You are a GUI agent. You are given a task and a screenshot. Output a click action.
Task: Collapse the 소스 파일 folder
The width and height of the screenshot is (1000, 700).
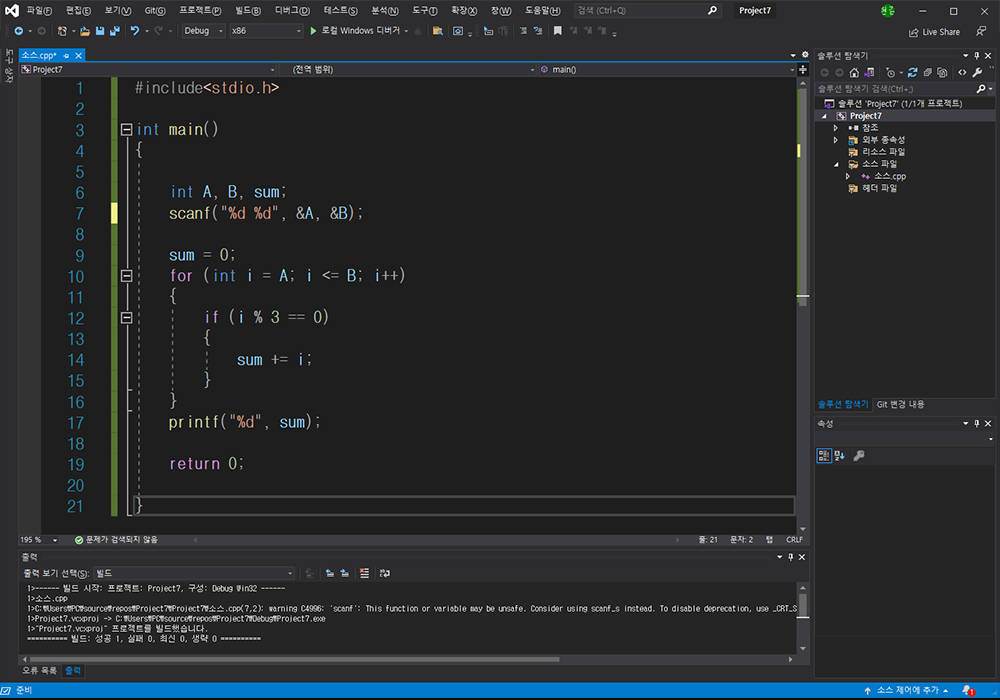pos(836,164)
